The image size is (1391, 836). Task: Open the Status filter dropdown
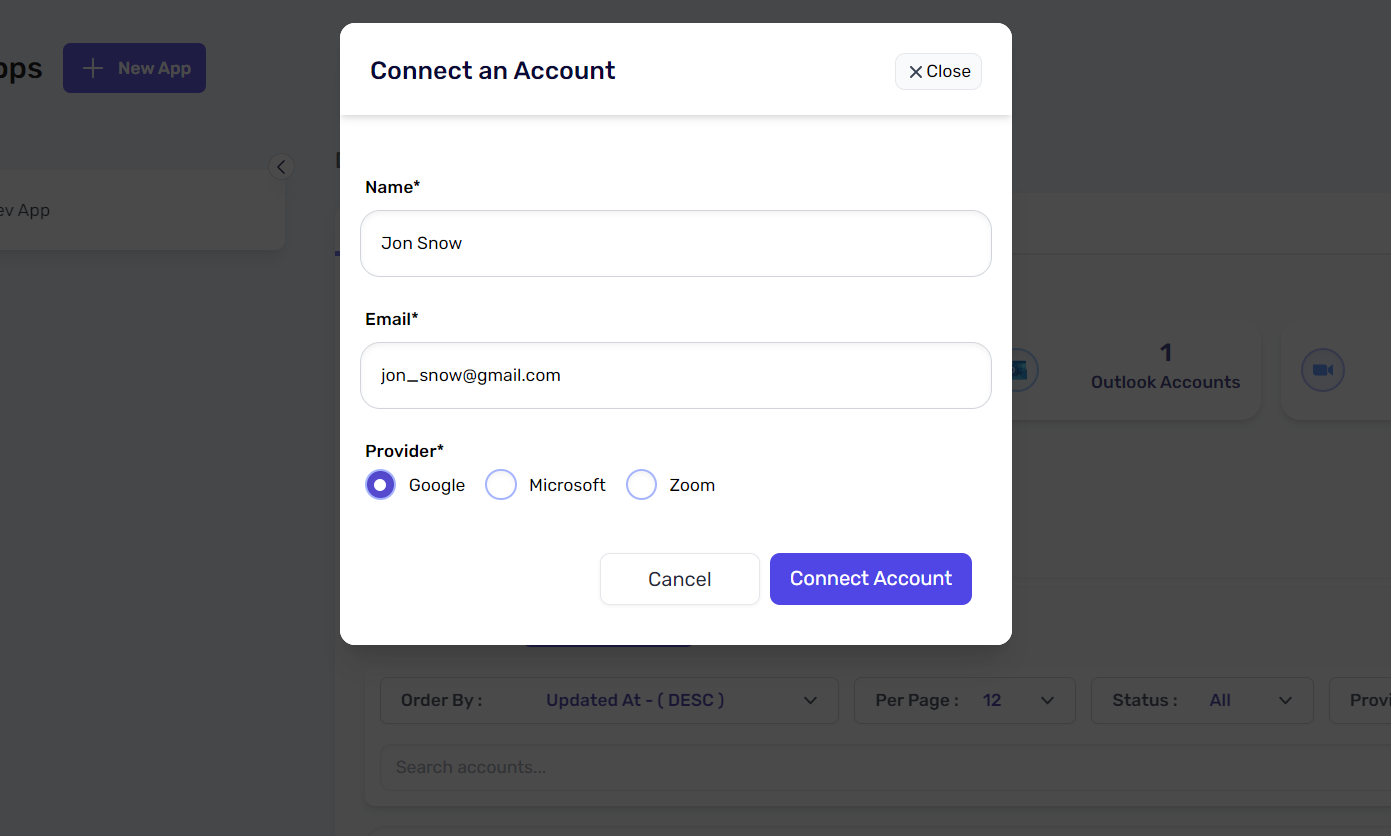coord(1201,700)
